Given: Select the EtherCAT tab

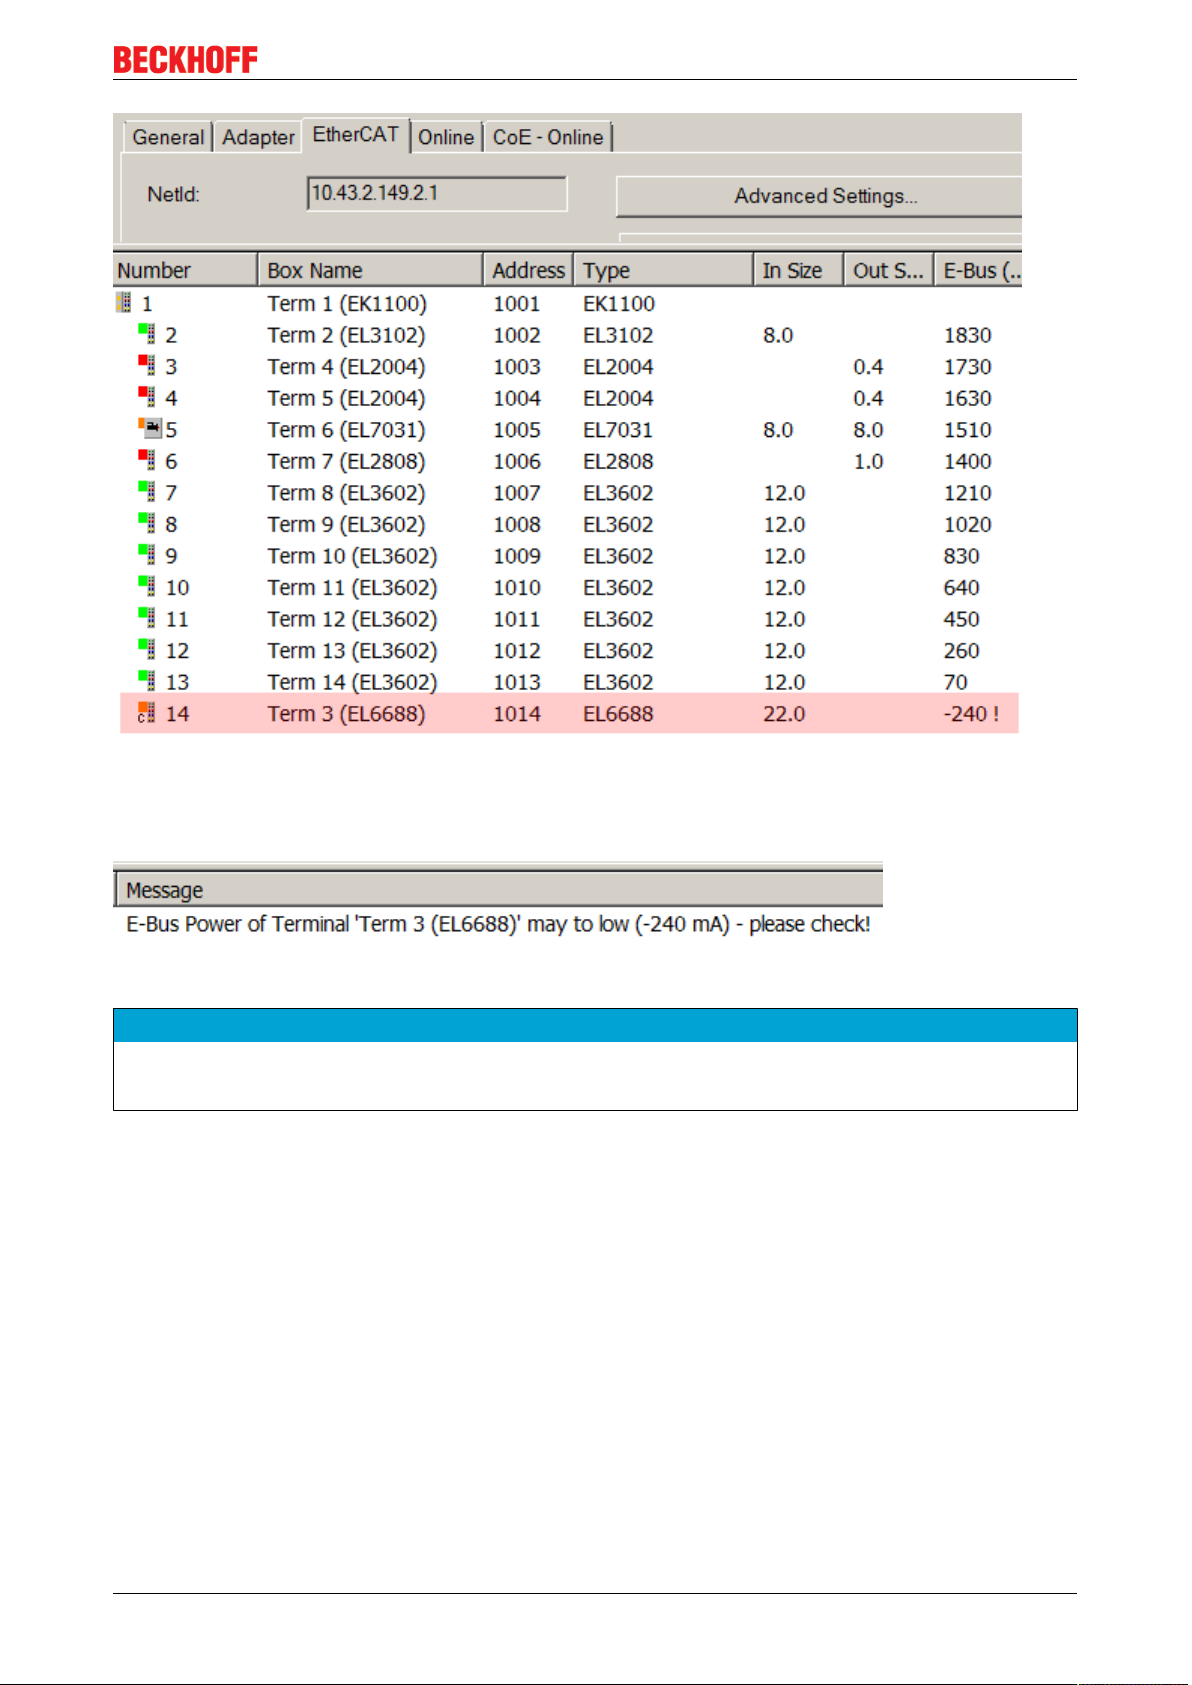Looking at the screenshot, I should tap(355, 134).
